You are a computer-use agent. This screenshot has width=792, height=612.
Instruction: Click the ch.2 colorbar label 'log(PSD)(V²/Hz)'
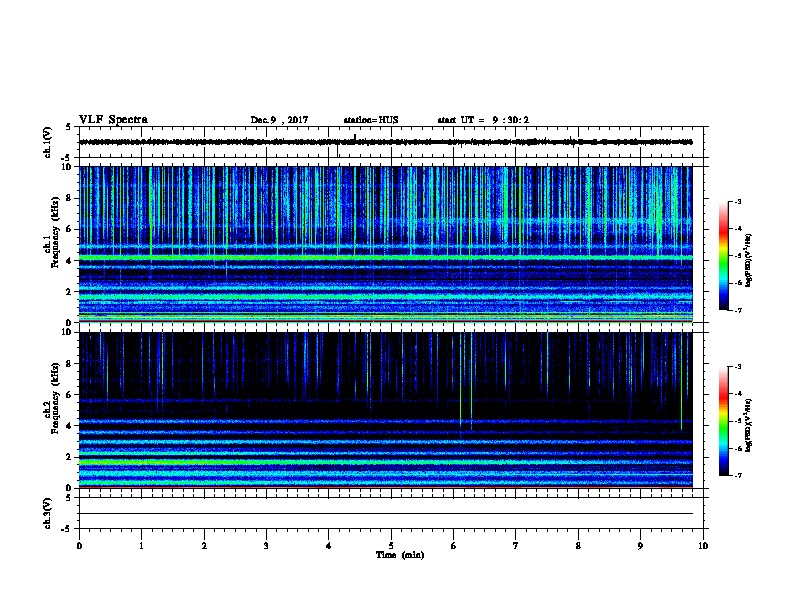(x=749, y=425)
